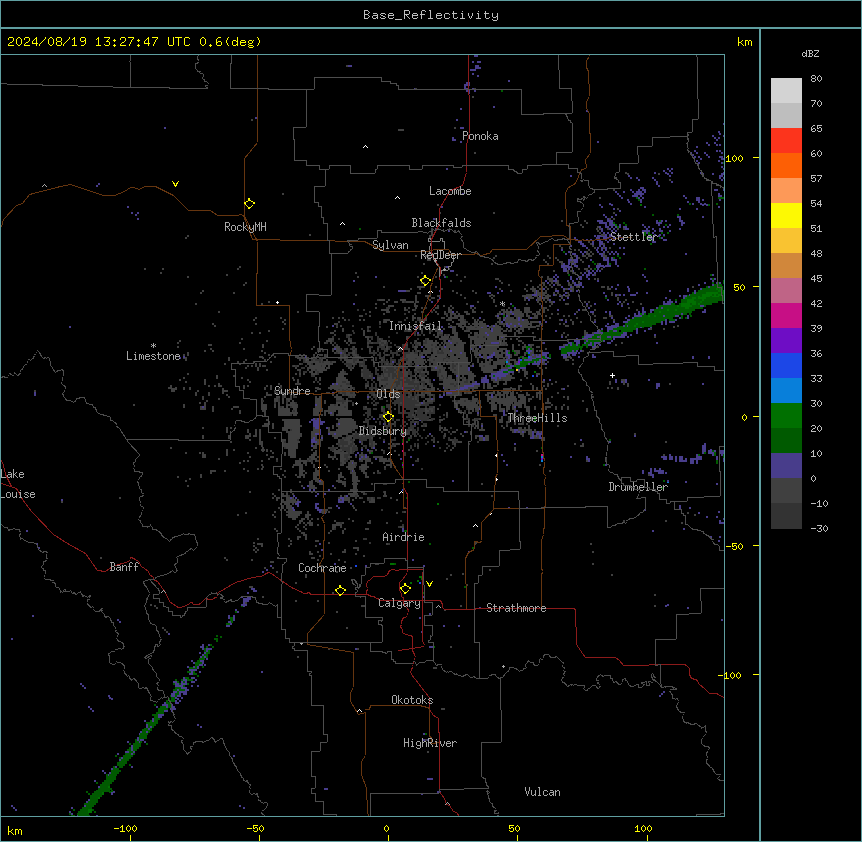Screen dimensions: 862x842
Task: Pick the slate blue 0-10 dBZ swatch
Action: [x=786, y=466]
